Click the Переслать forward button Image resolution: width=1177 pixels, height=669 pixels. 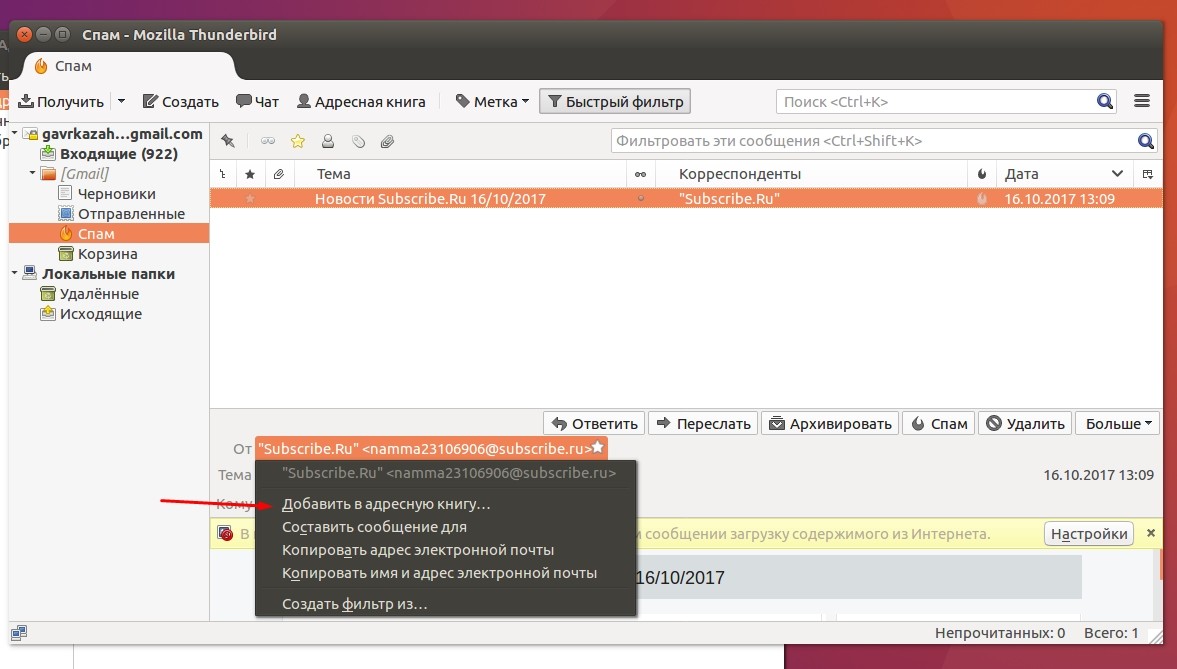[703, 423]
